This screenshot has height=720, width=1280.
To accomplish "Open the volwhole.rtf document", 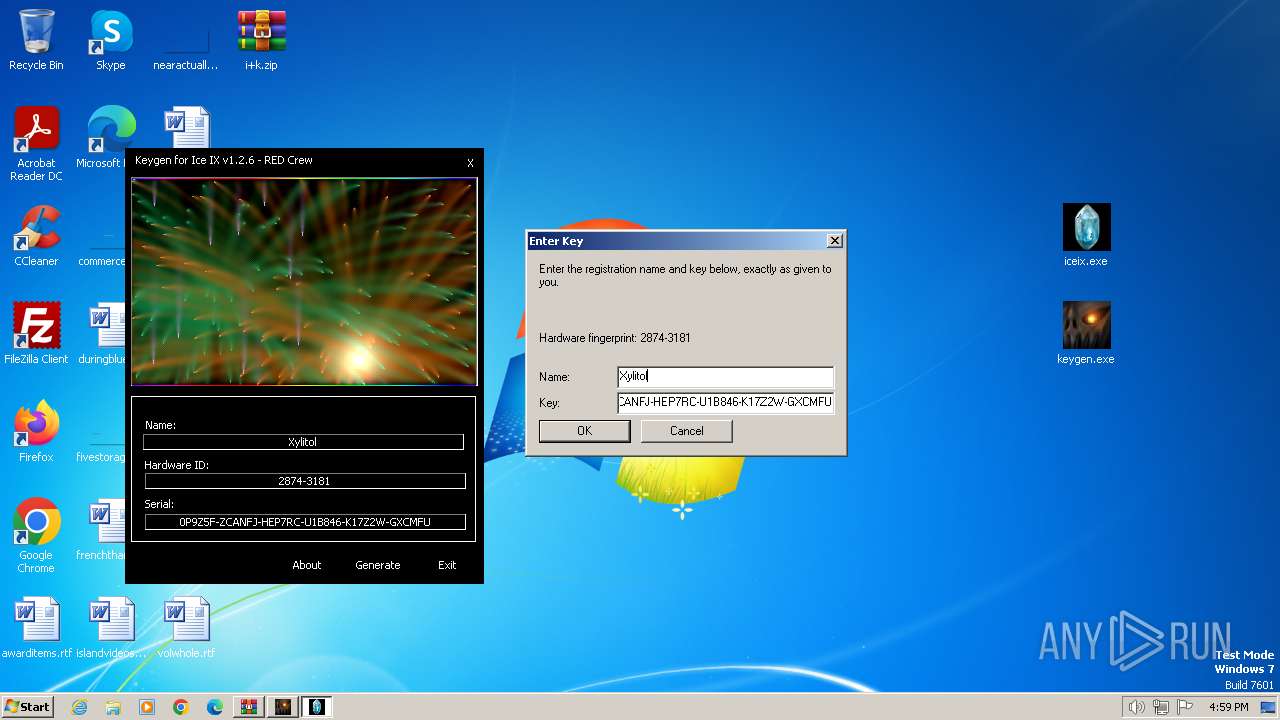I will [186, 628].
